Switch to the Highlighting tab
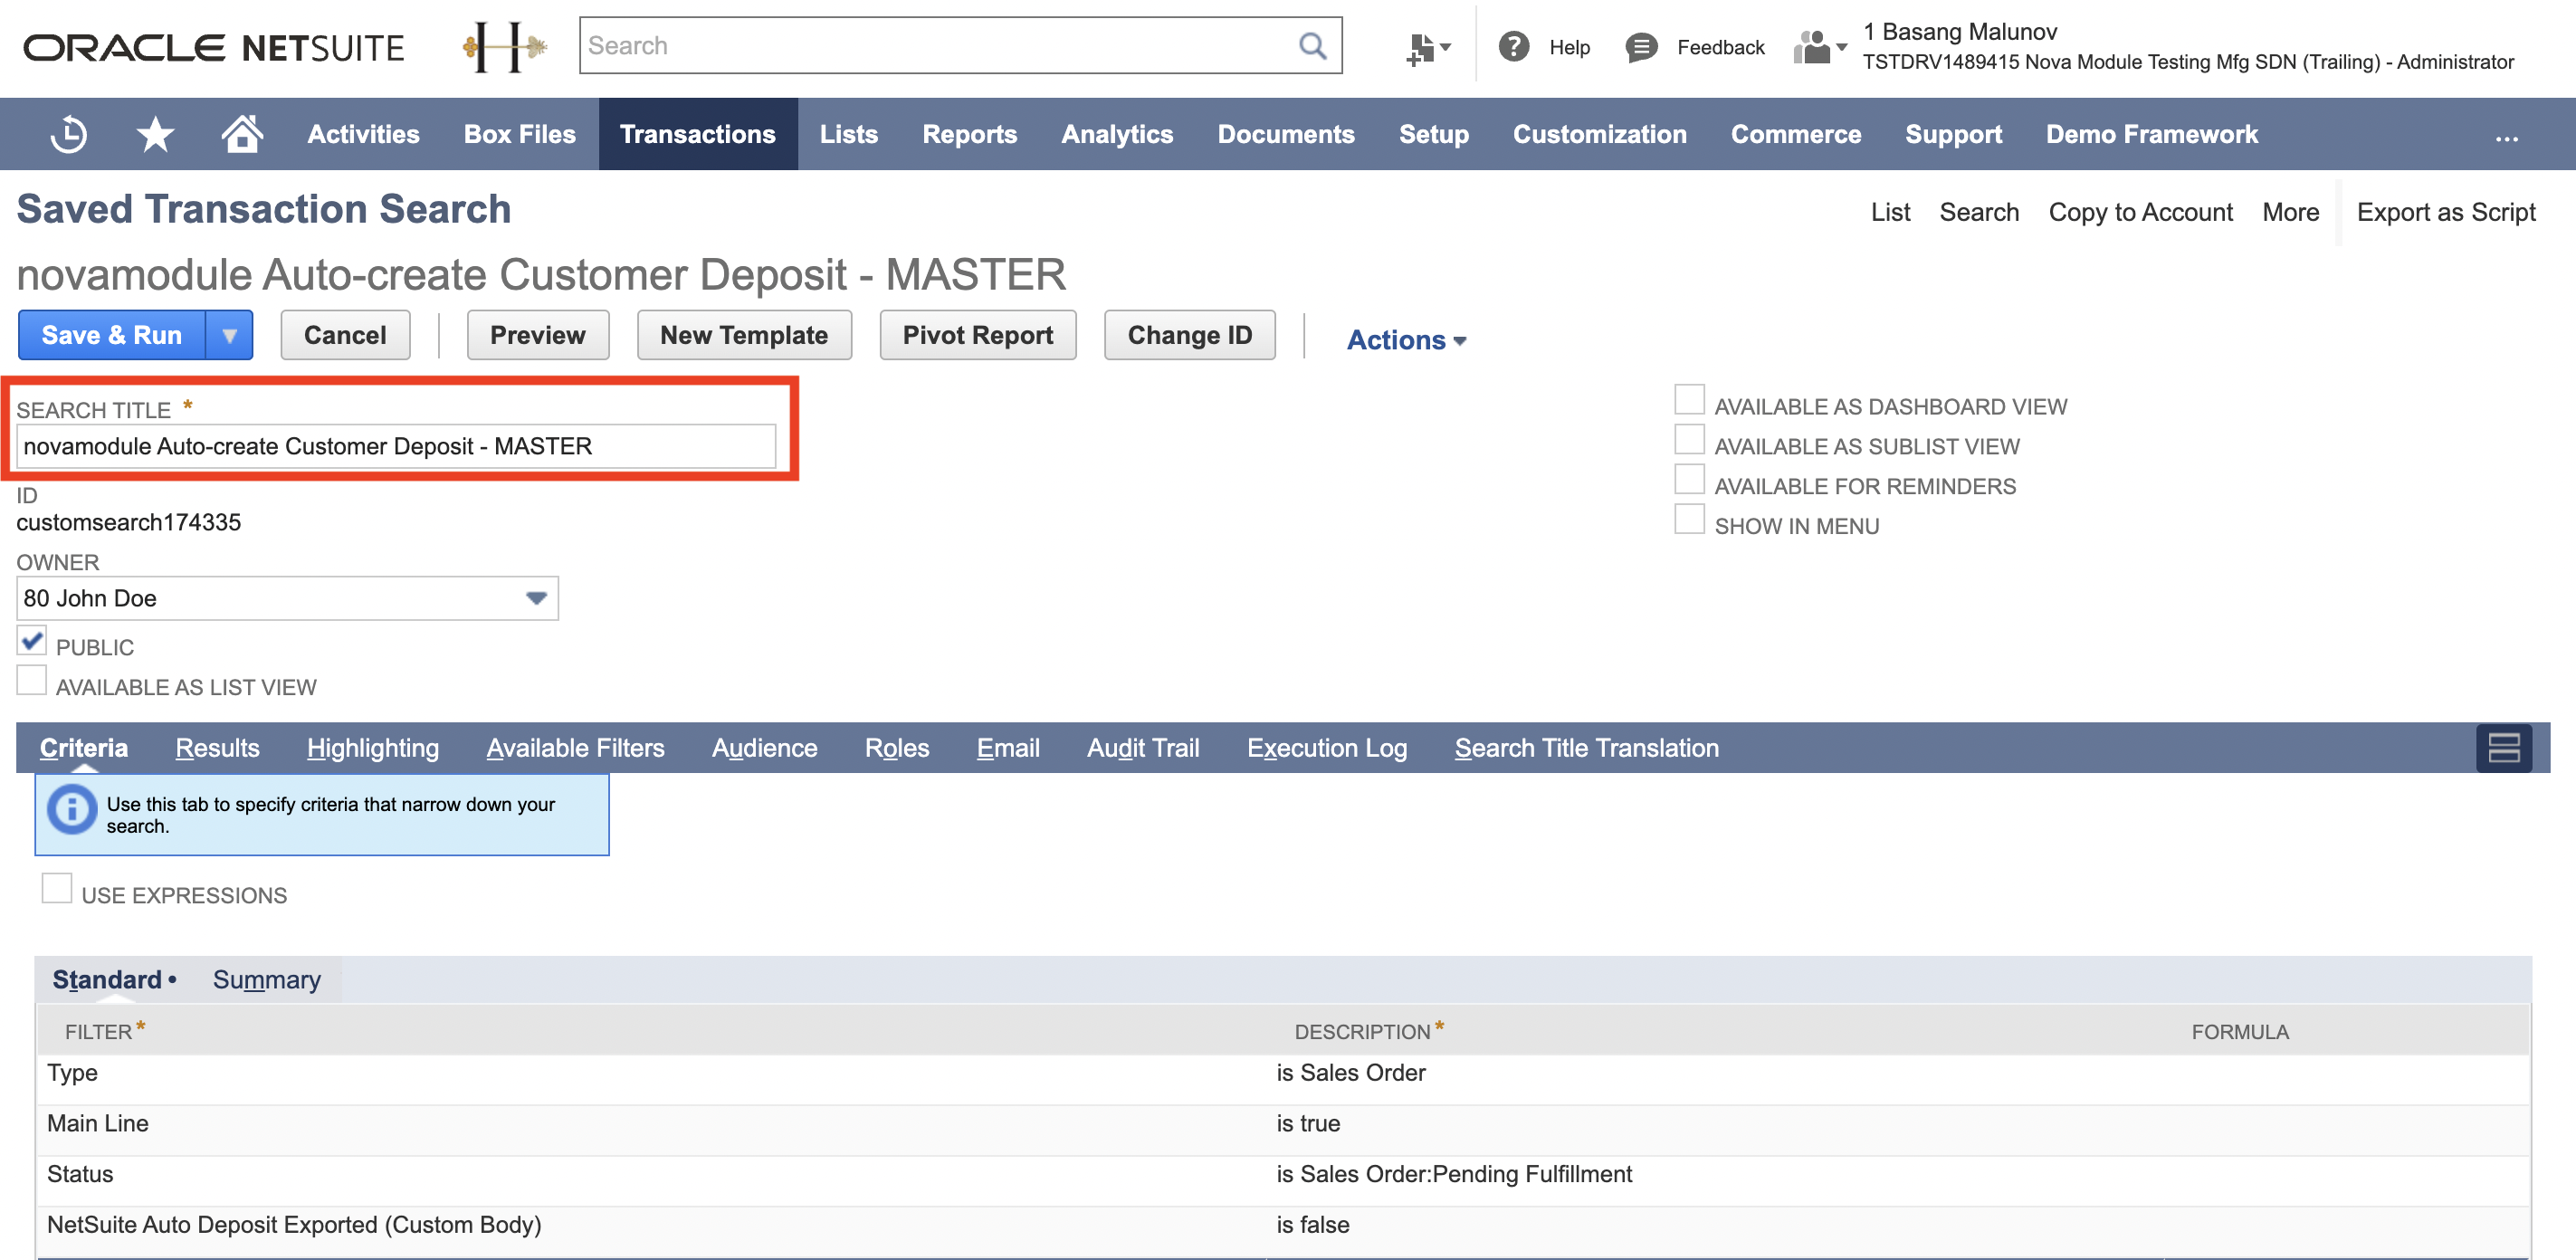The image size is (2576, 1260). click(x=372, y=748)
